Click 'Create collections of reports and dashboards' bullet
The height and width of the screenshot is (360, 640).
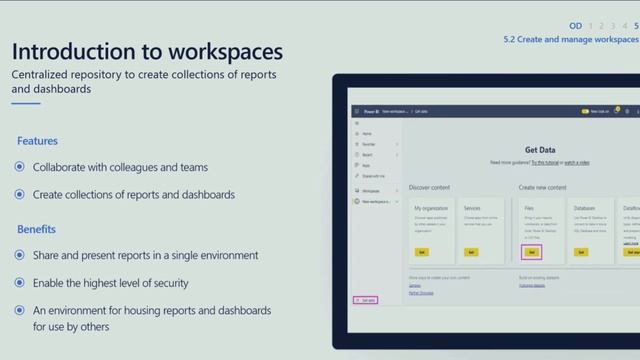(134, 194)
